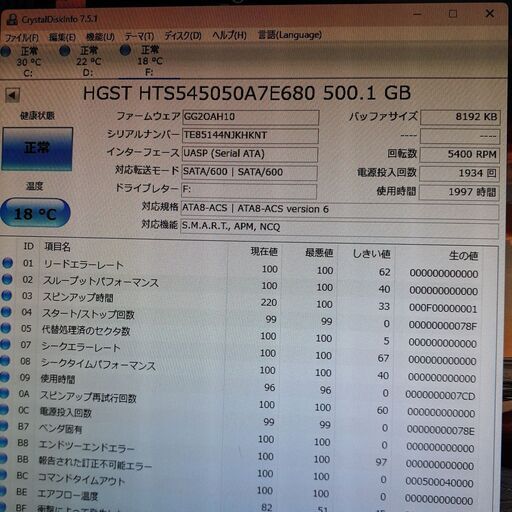Viewport: 512px width, 512px height.
Task: Select the D: drive status circle
Action: 64,51
